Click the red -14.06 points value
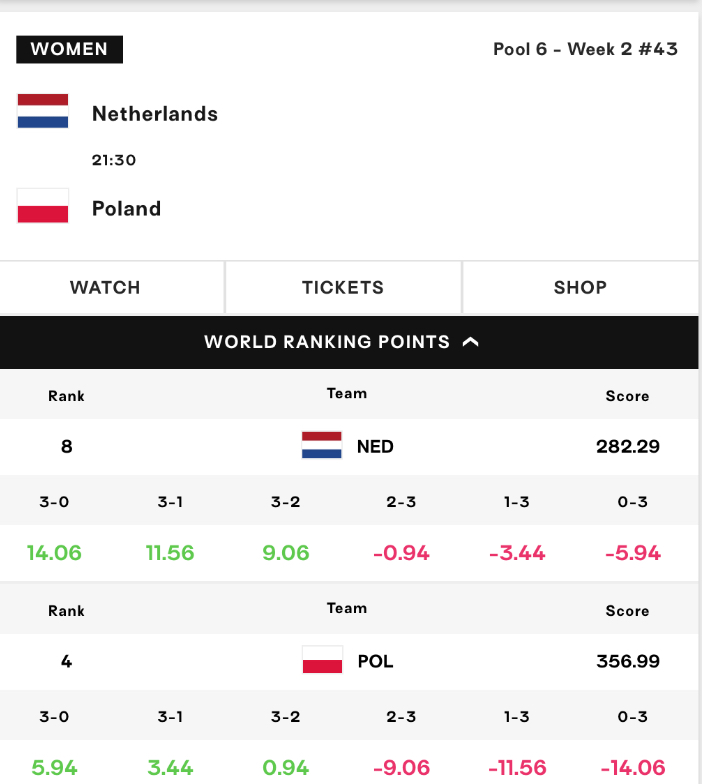This screenshot has height=784, width=702. (x=633, y=768)
